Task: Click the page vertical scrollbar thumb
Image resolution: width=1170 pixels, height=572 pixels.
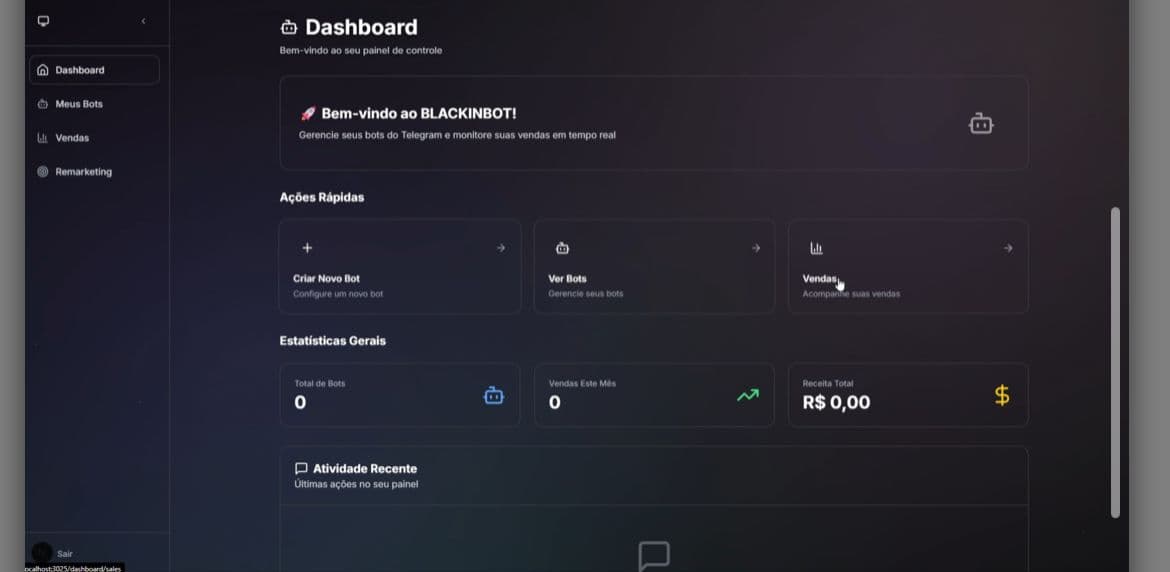Action: [1115, 362]
